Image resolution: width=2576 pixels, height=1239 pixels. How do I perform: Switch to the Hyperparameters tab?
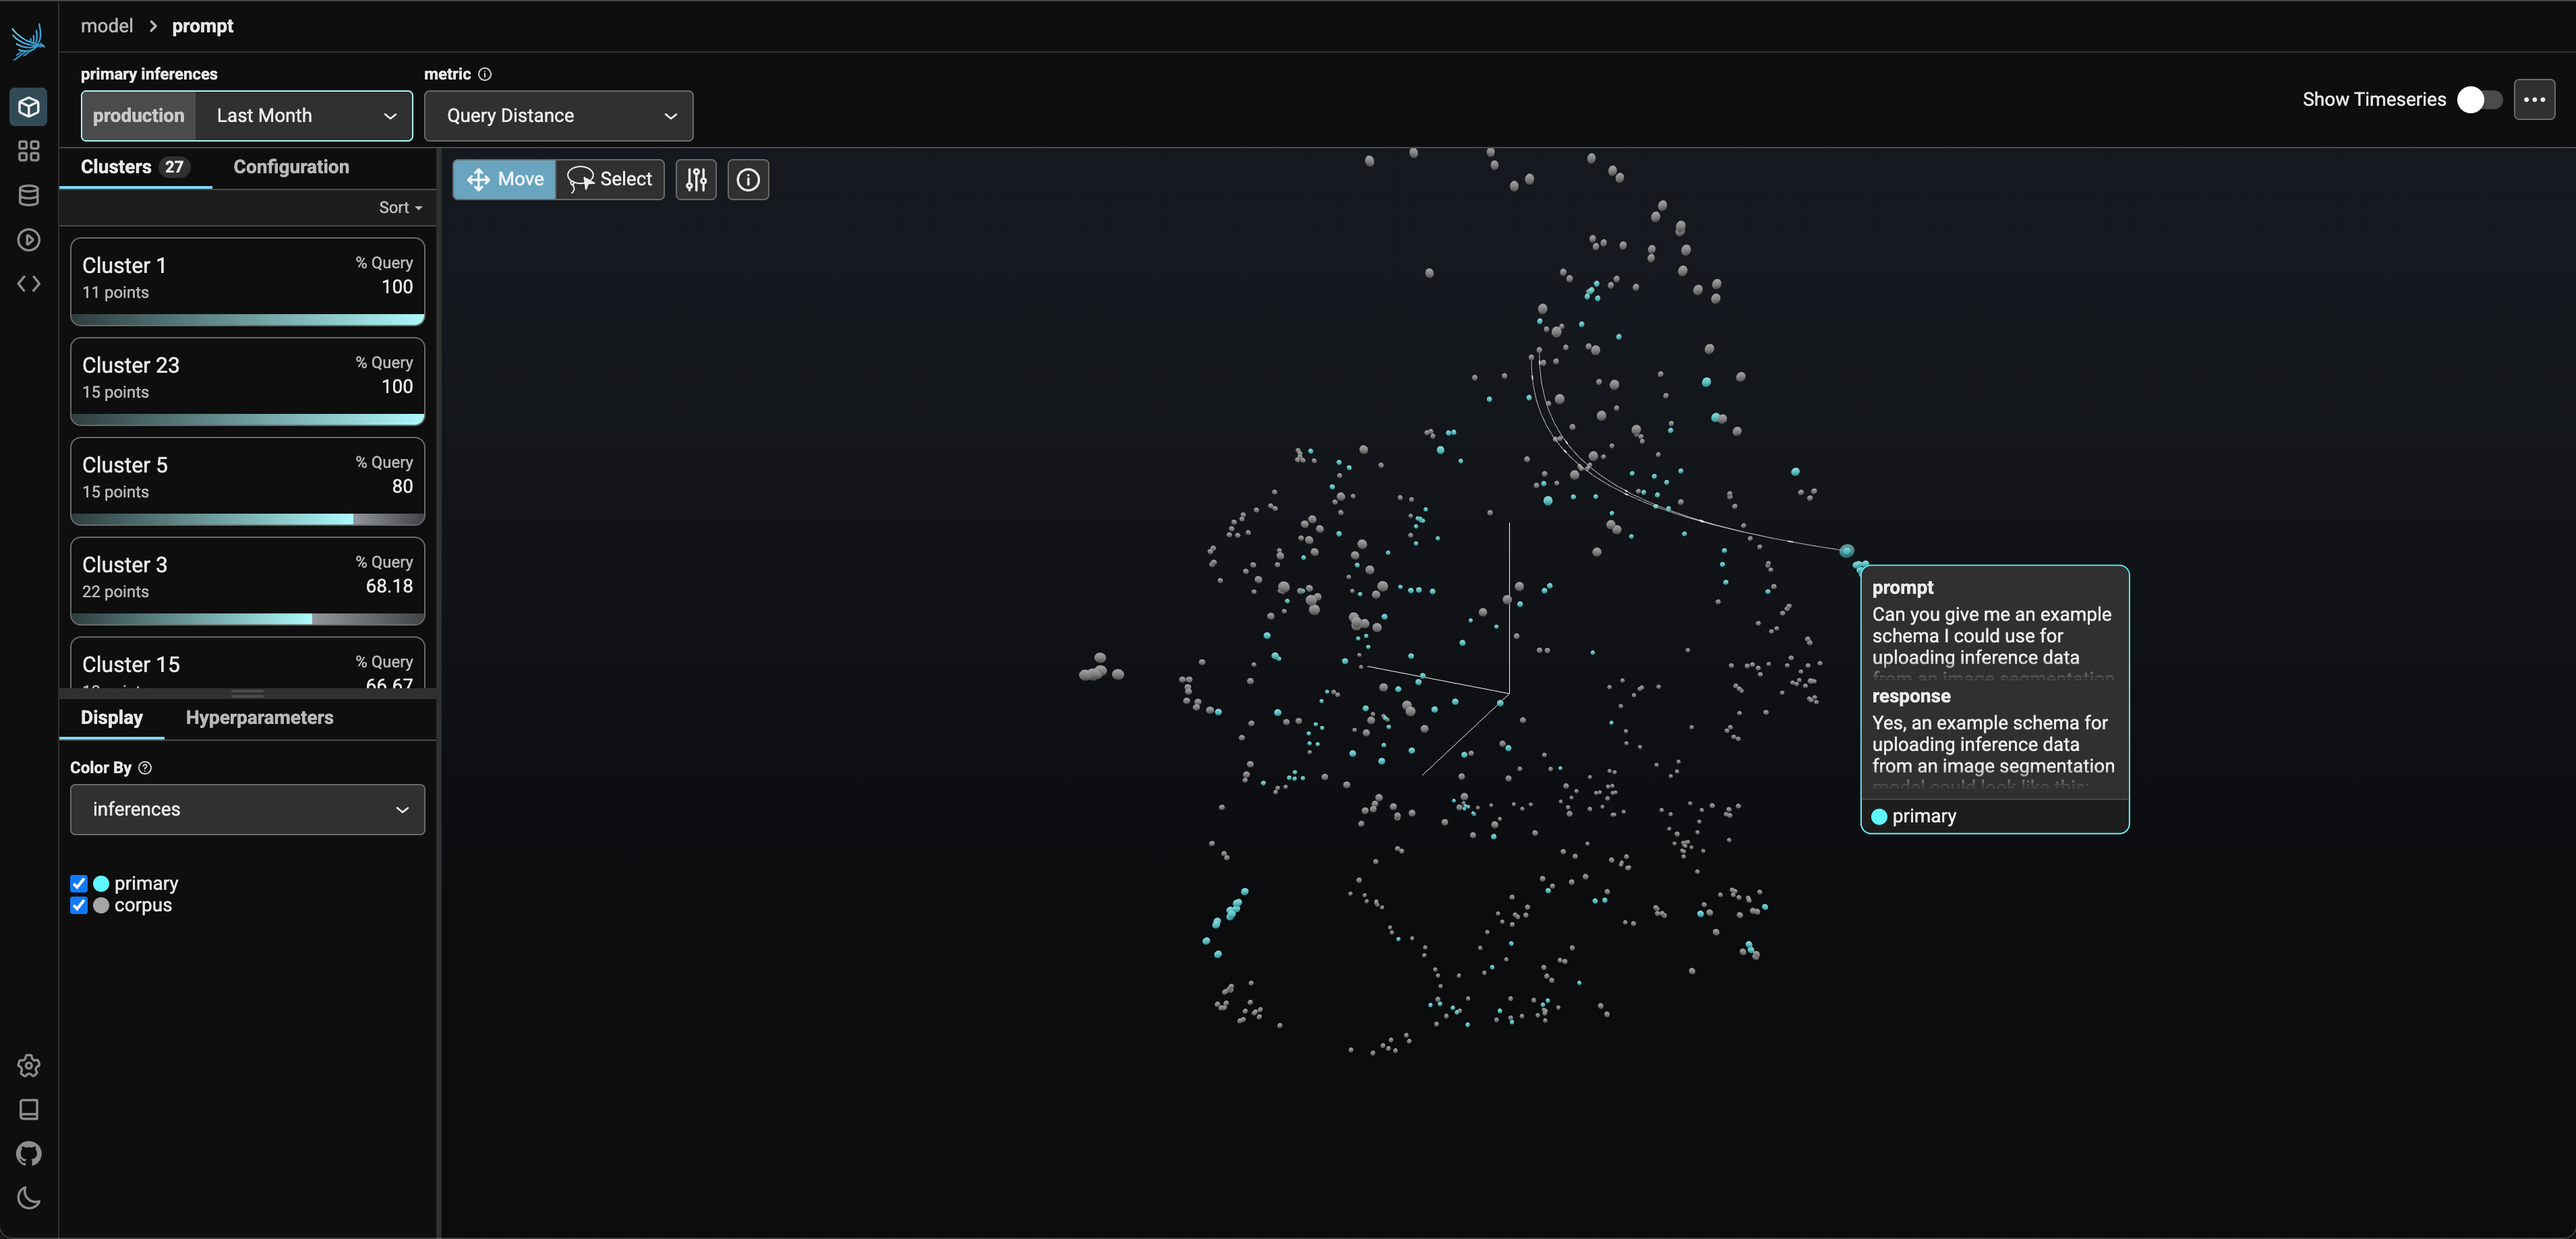259,717
